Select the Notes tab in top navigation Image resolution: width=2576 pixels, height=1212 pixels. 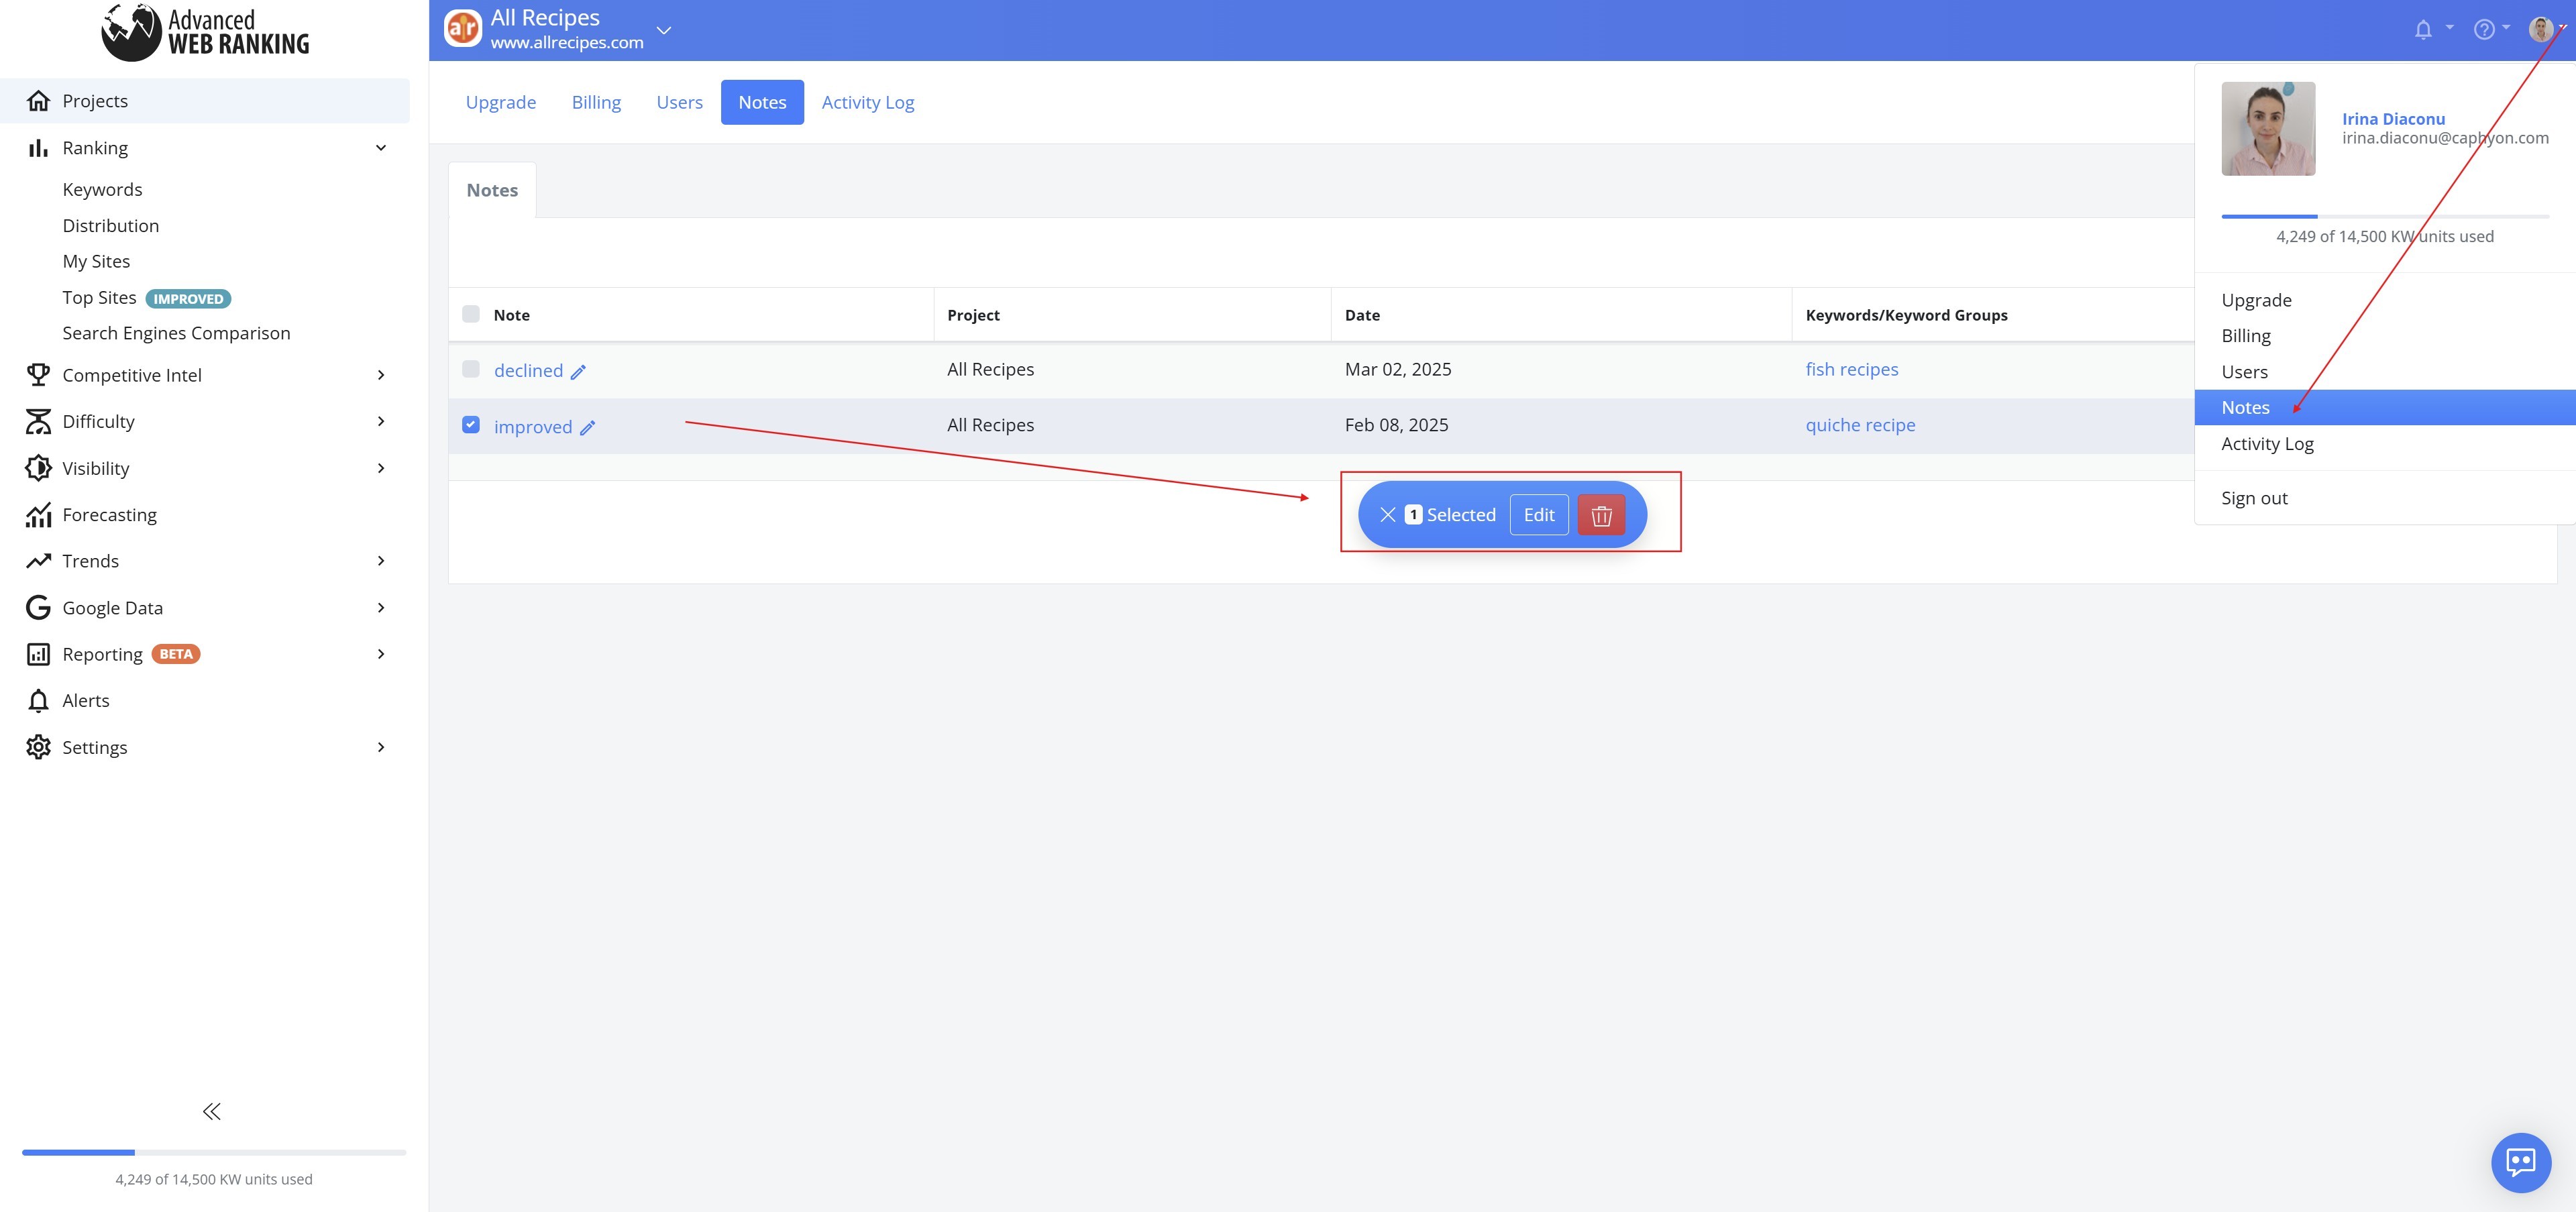point(762,102)
